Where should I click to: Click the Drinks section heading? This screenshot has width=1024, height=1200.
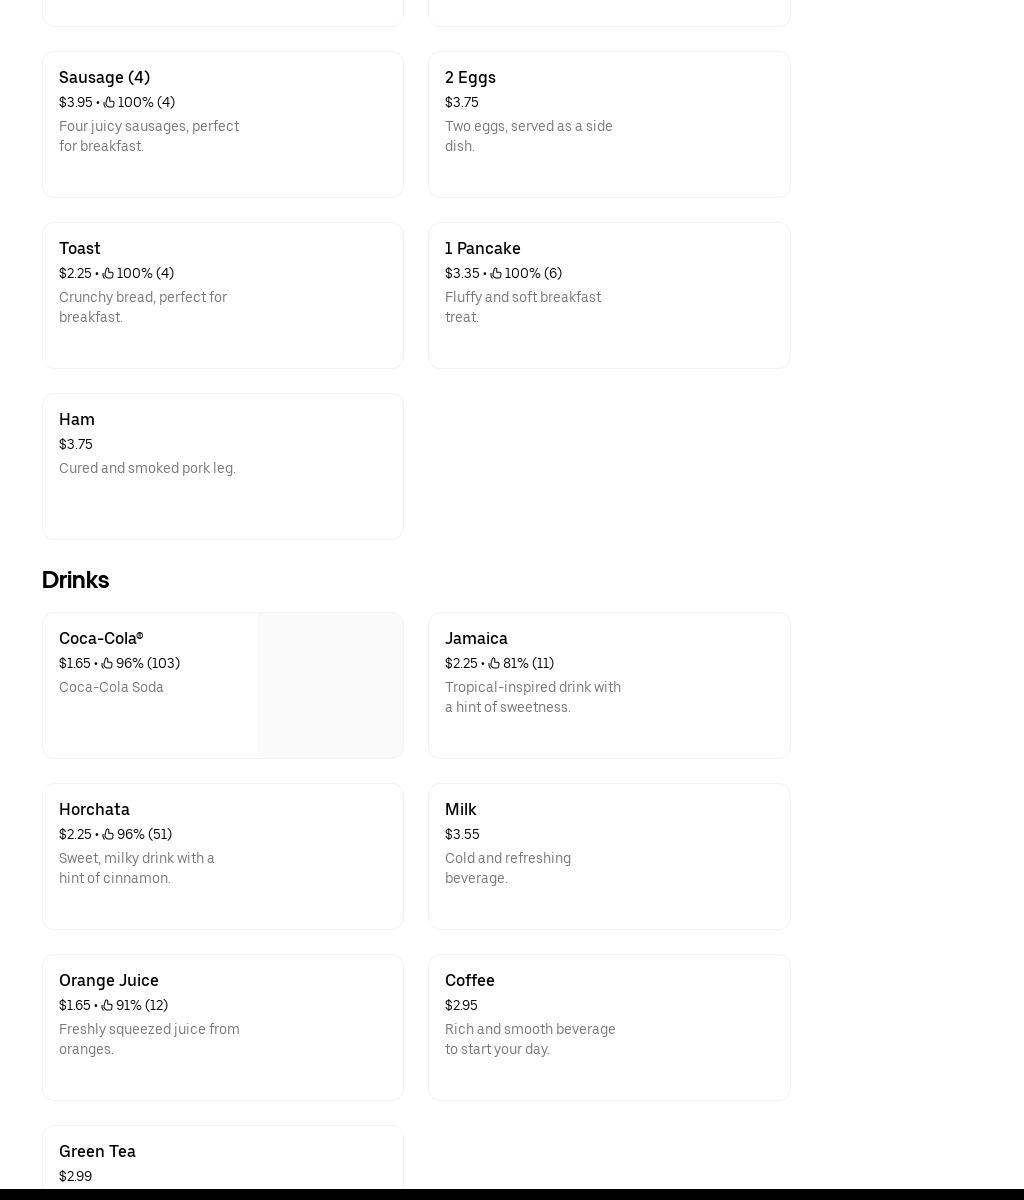click(75, 580)
